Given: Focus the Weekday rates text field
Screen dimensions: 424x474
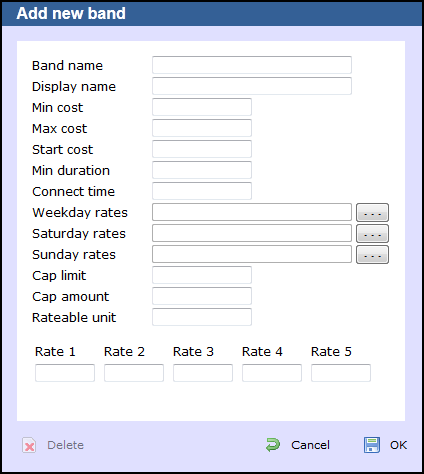Looking at the screenshot, I should pyautogui.click(x=252, y=212).
